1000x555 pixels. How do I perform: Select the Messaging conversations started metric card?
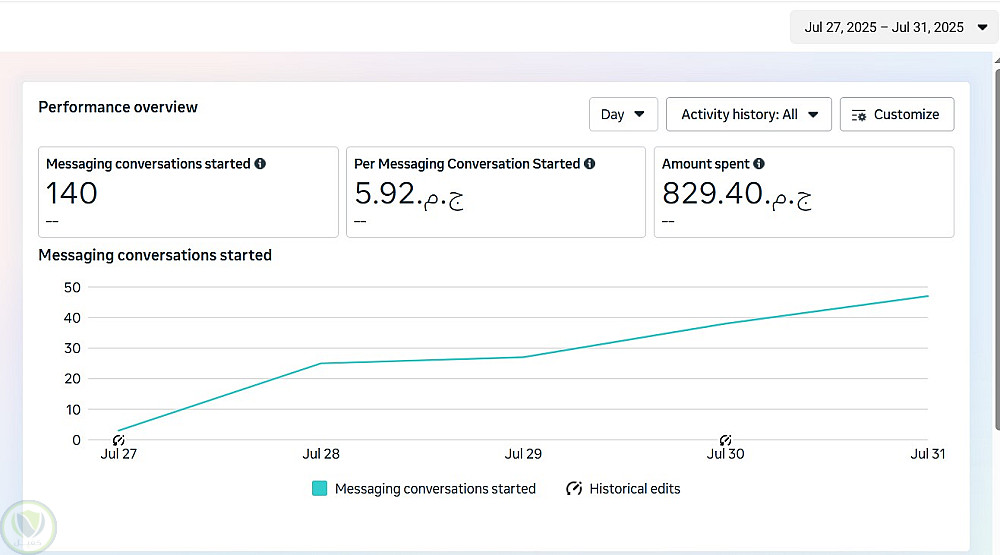(190, 192)
